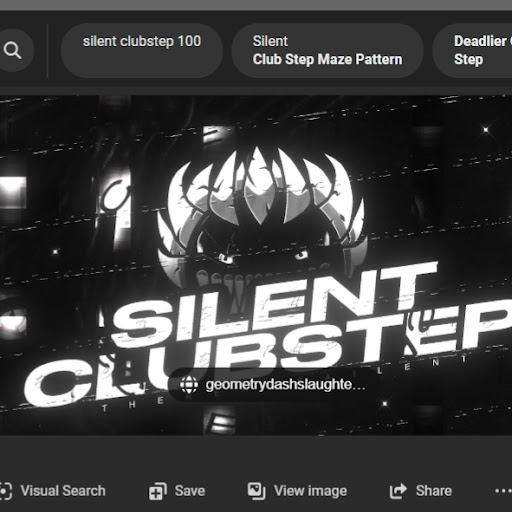Click the monster face logo in the image
Viewport: 512px width, 512px height.
260,217
